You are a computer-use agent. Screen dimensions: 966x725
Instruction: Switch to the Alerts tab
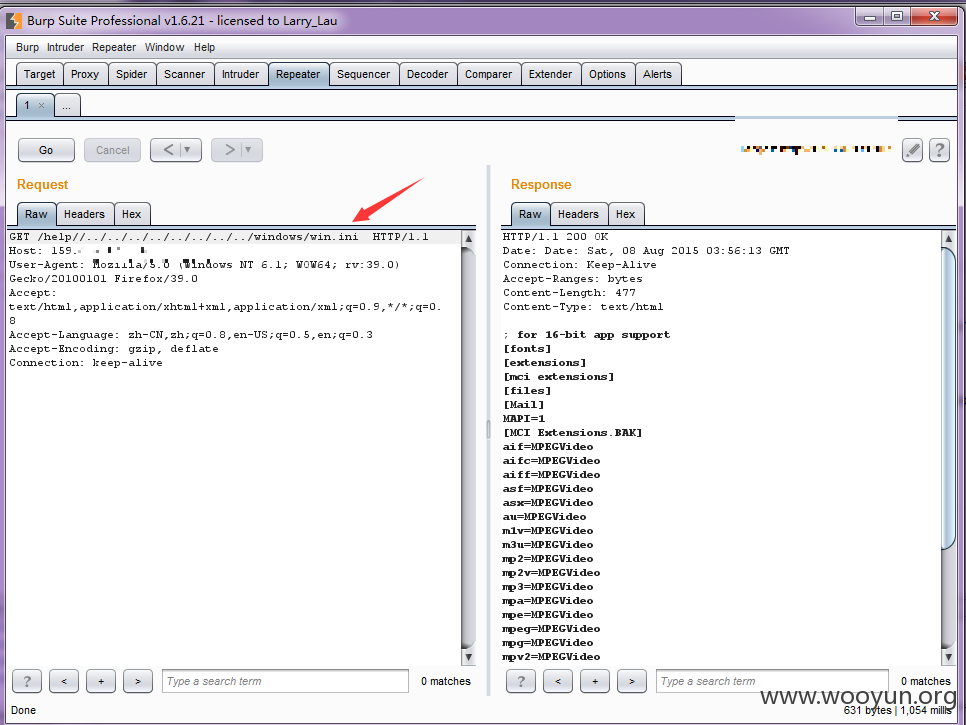657,74
